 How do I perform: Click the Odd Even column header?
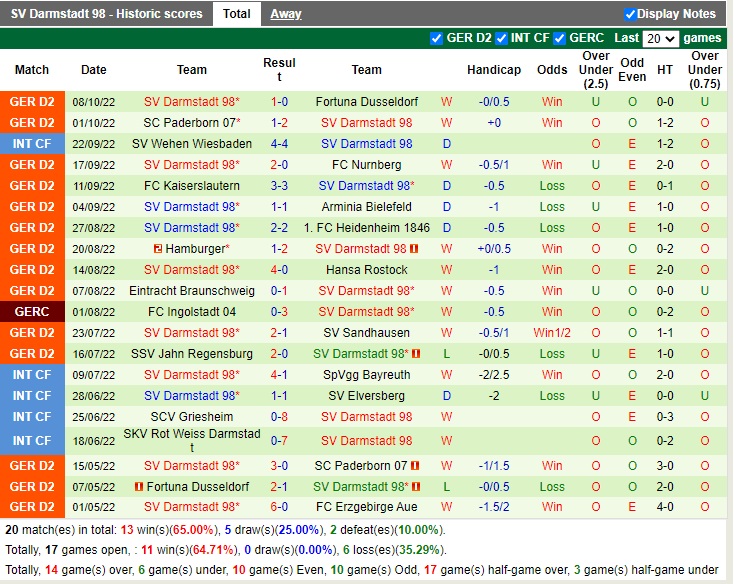coord(632,70)
